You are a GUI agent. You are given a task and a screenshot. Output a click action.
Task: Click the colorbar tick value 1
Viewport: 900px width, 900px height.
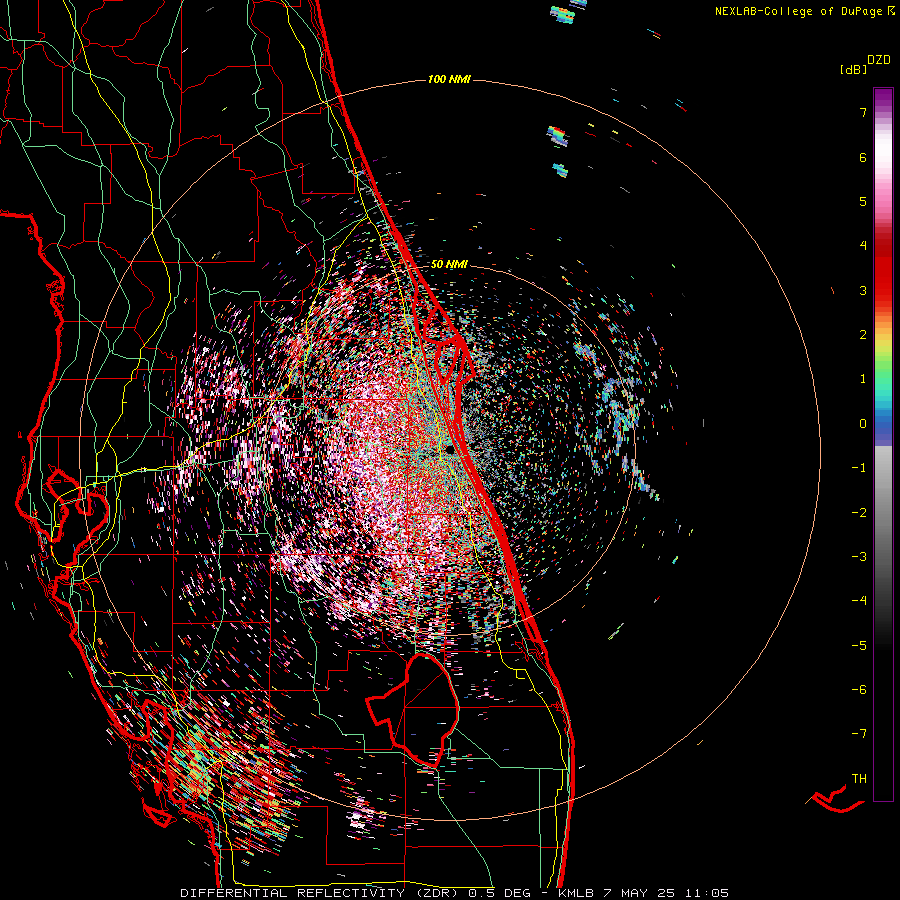(863, 379)
